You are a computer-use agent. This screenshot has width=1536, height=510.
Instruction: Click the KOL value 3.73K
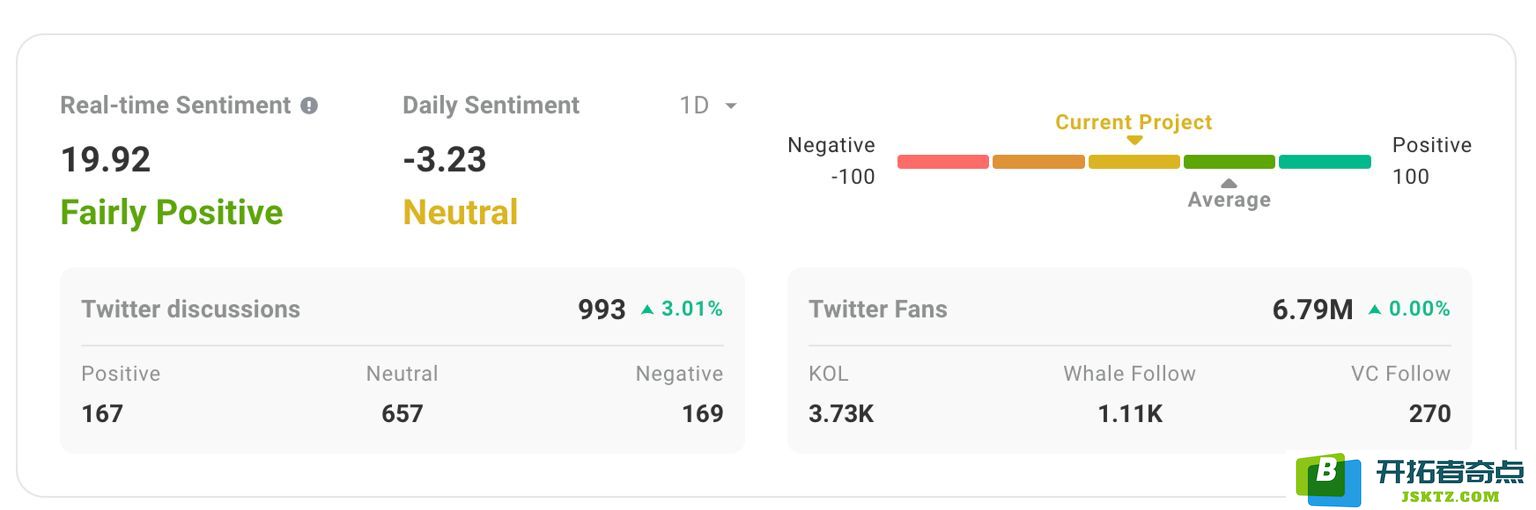click(841, 414)
